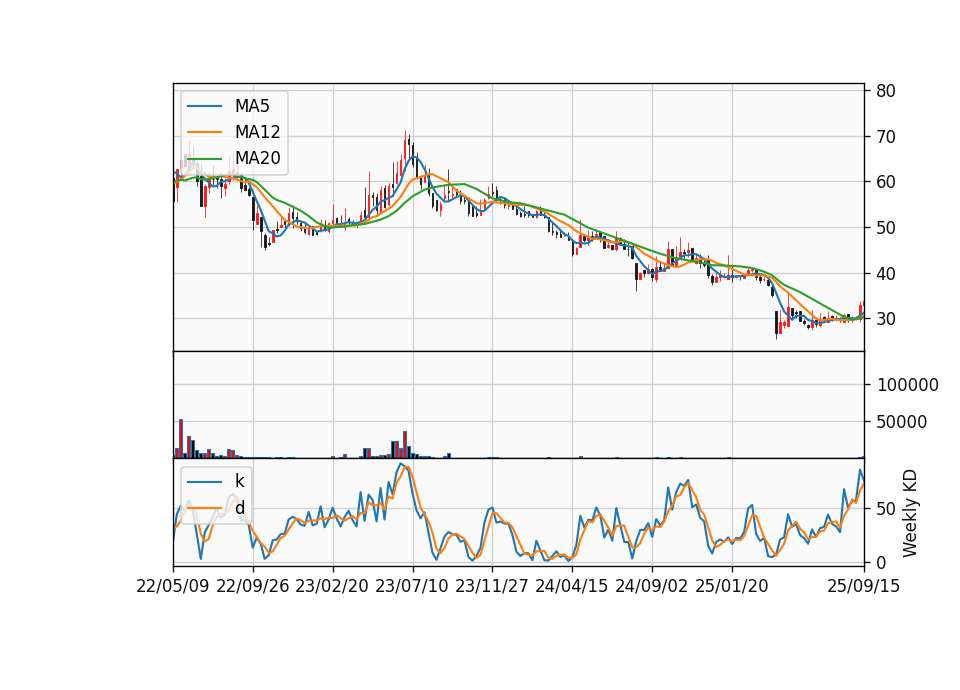Screen dimensions: 960x690
Task: Click the MA20 legend label
Action: point(257,158)
